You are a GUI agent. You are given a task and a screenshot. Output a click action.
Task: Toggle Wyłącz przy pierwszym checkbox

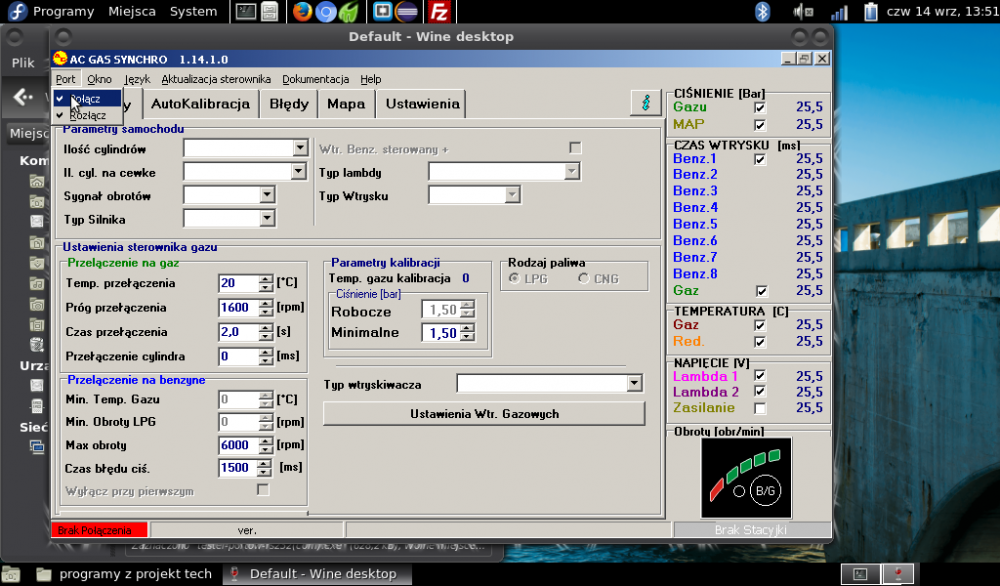click(263, 490)
